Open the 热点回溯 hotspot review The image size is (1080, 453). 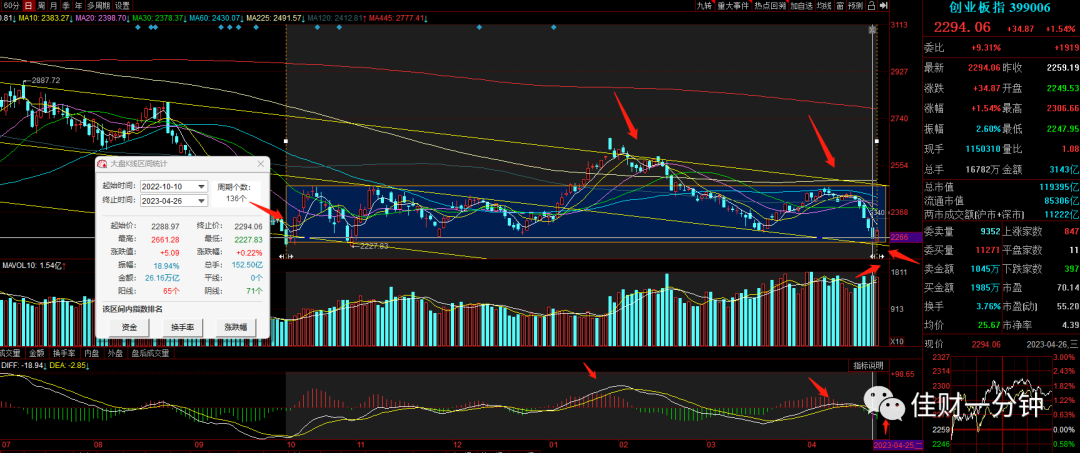[770, 6]
